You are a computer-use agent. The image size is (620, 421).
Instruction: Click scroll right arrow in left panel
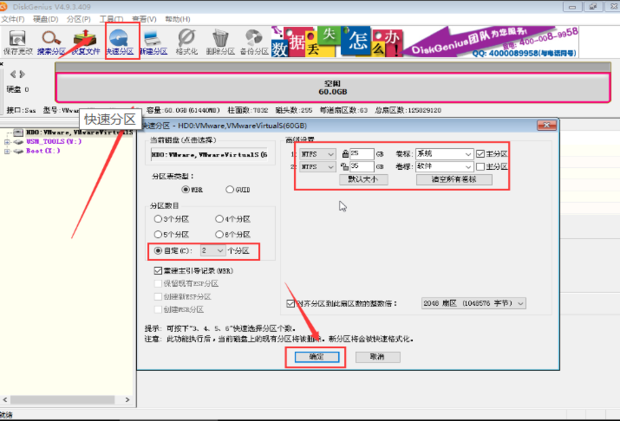click(x=127, y=400)
